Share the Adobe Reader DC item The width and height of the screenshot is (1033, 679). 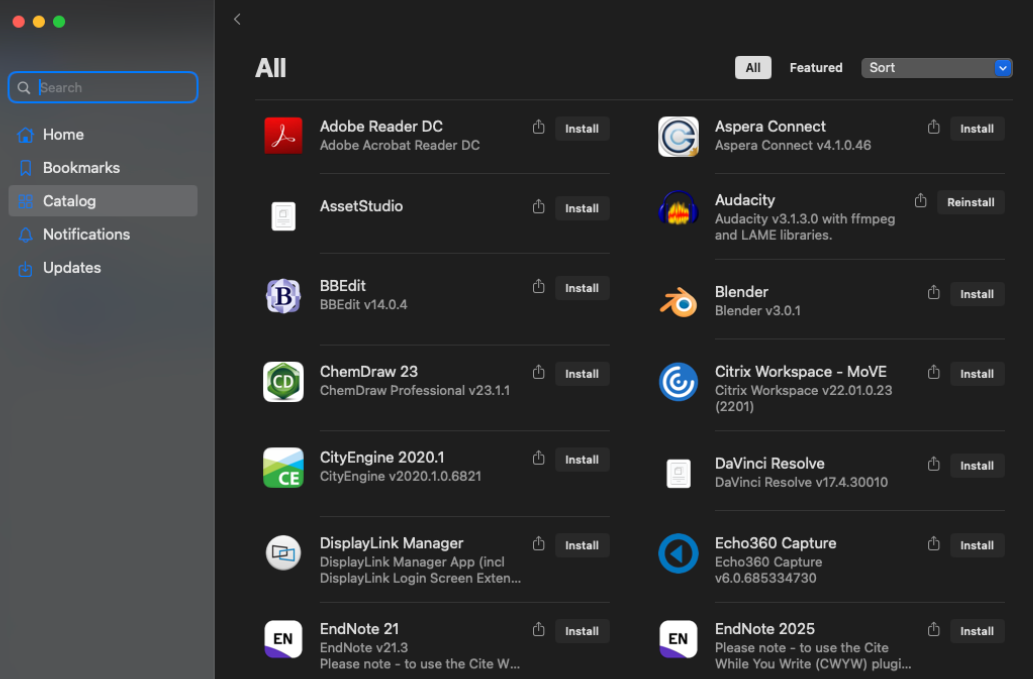[539, 127]
